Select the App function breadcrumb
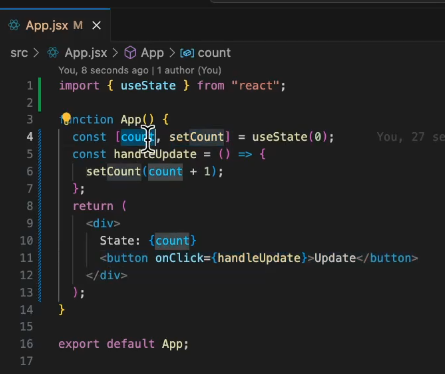The image size is (445, 374). click(x=152, y=53)
